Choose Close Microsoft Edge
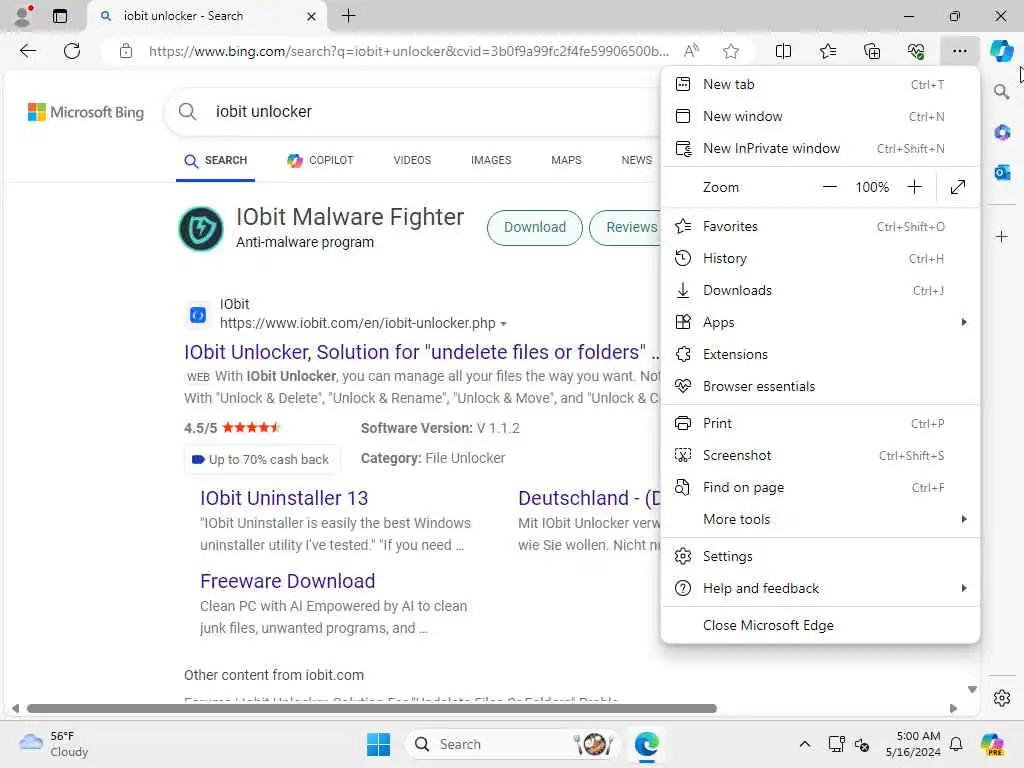 pyautogui.click(x=820, y=626)
